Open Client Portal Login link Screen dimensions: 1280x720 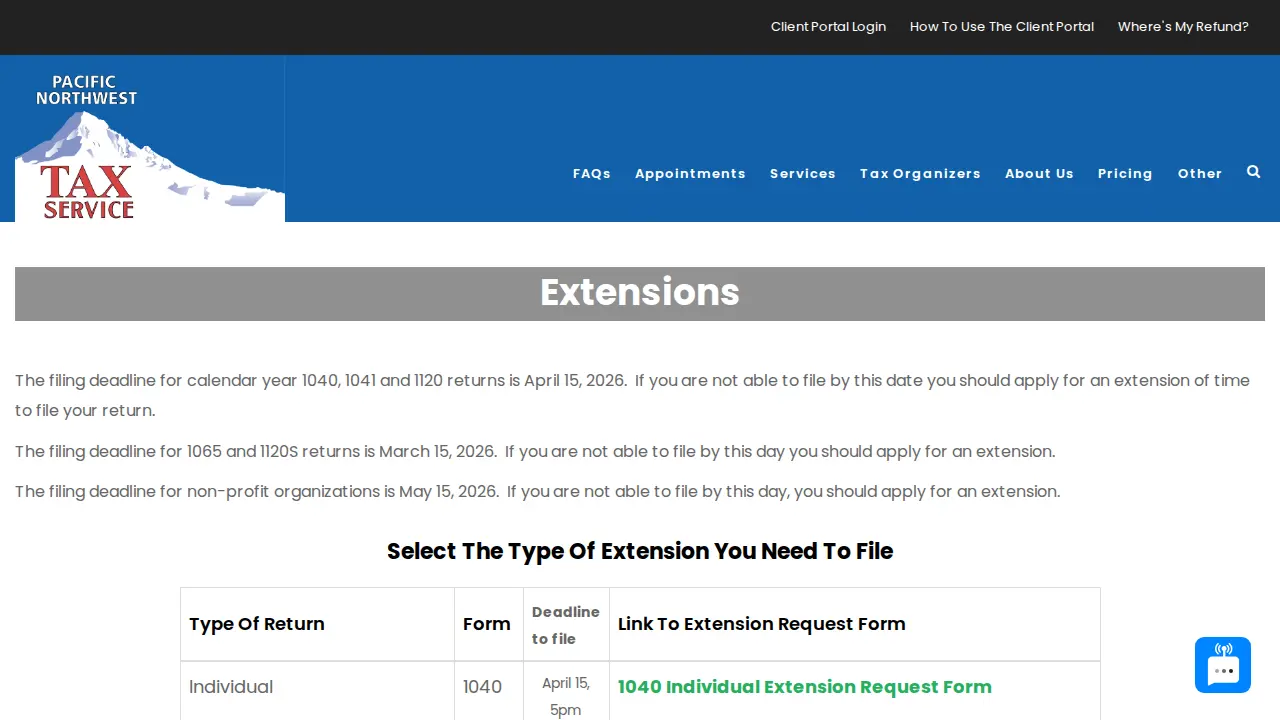click(x=828, y=27)
